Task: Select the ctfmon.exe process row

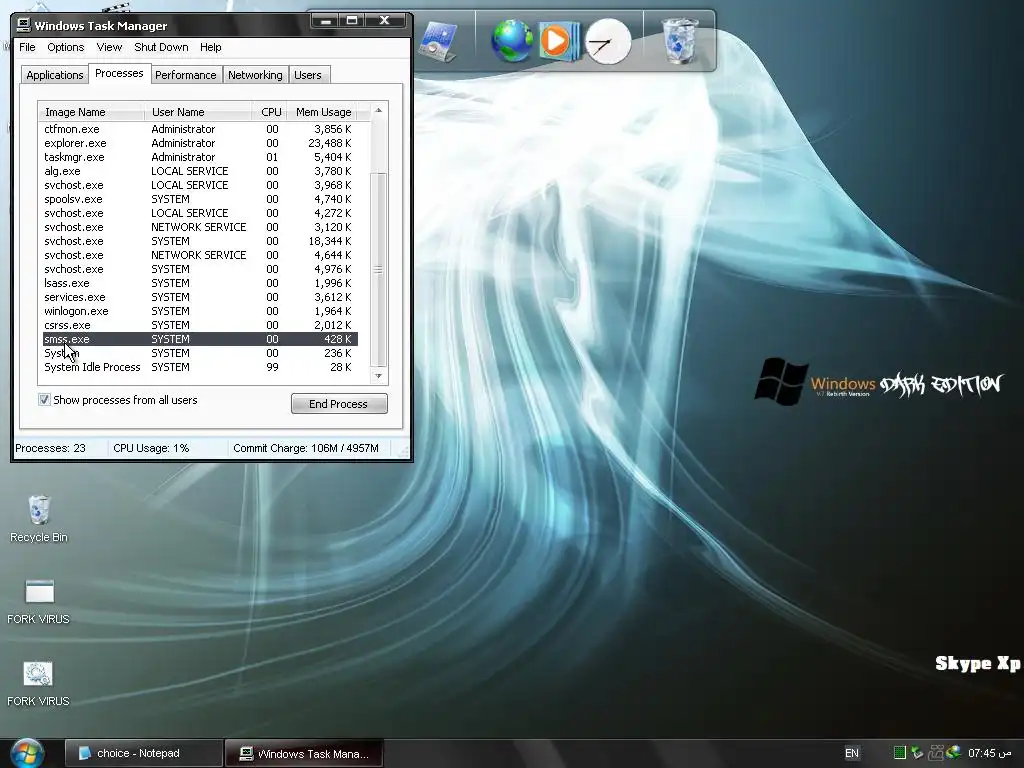Action: click(200, 129)
